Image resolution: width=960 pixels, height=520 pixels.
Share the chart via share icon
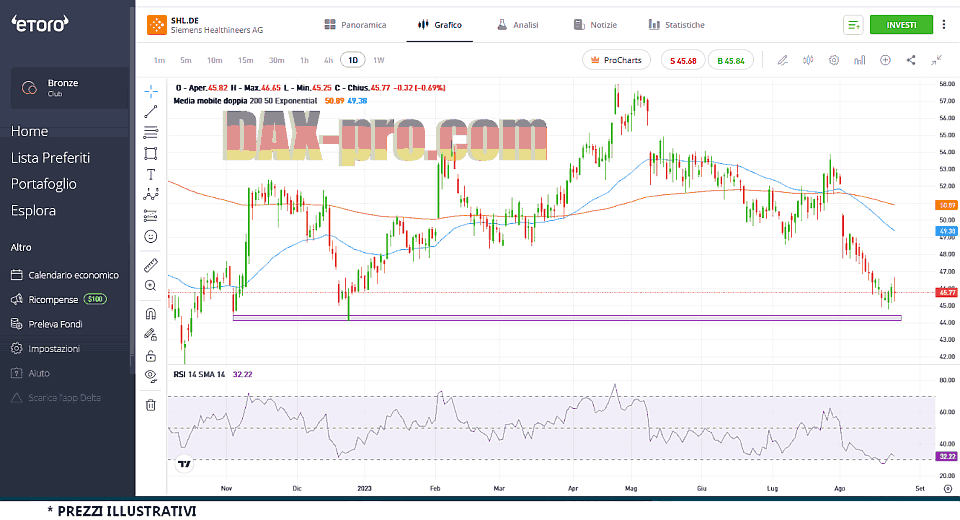click(911, 60)
